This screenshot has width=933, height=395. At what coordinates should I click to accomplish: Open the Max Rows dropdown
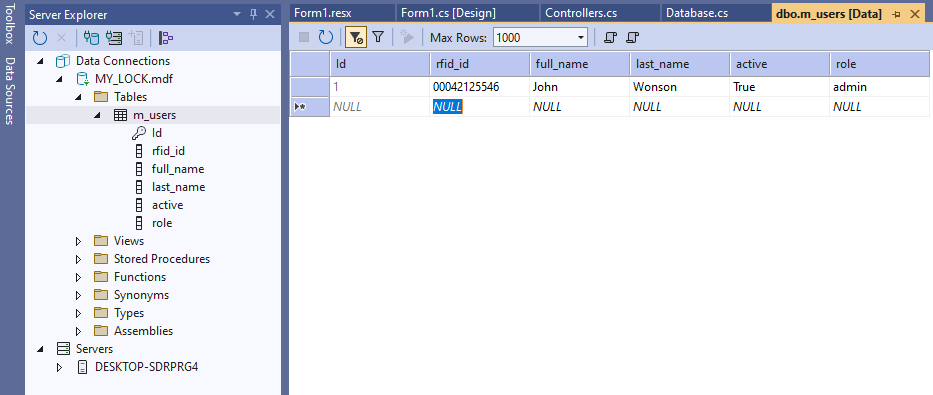coord(581,37)
